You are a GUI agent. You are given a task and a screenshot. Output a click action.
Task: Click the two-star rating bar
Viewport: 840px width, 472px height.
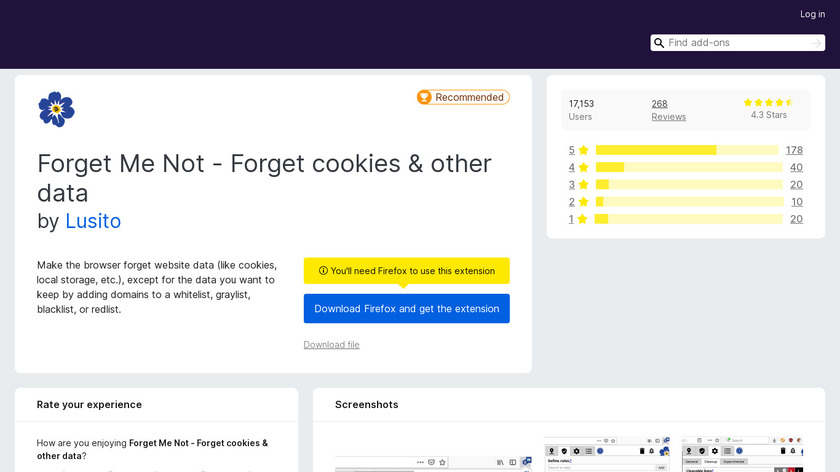click(687, 201)
